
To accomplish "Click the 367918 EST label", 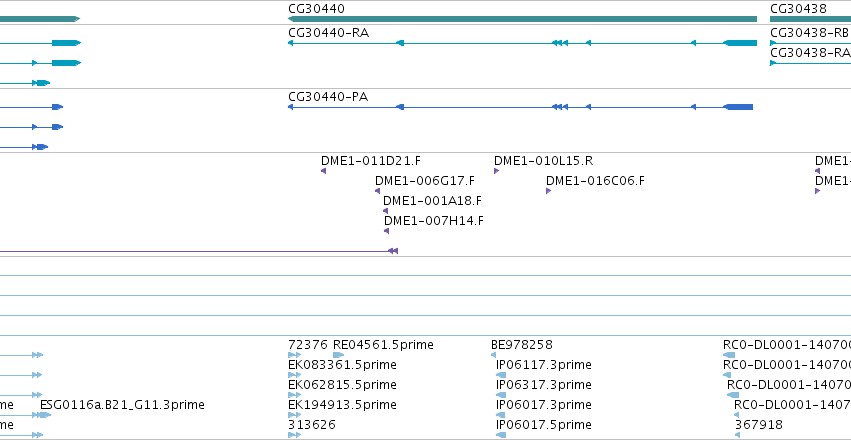I will pos(759,425).
